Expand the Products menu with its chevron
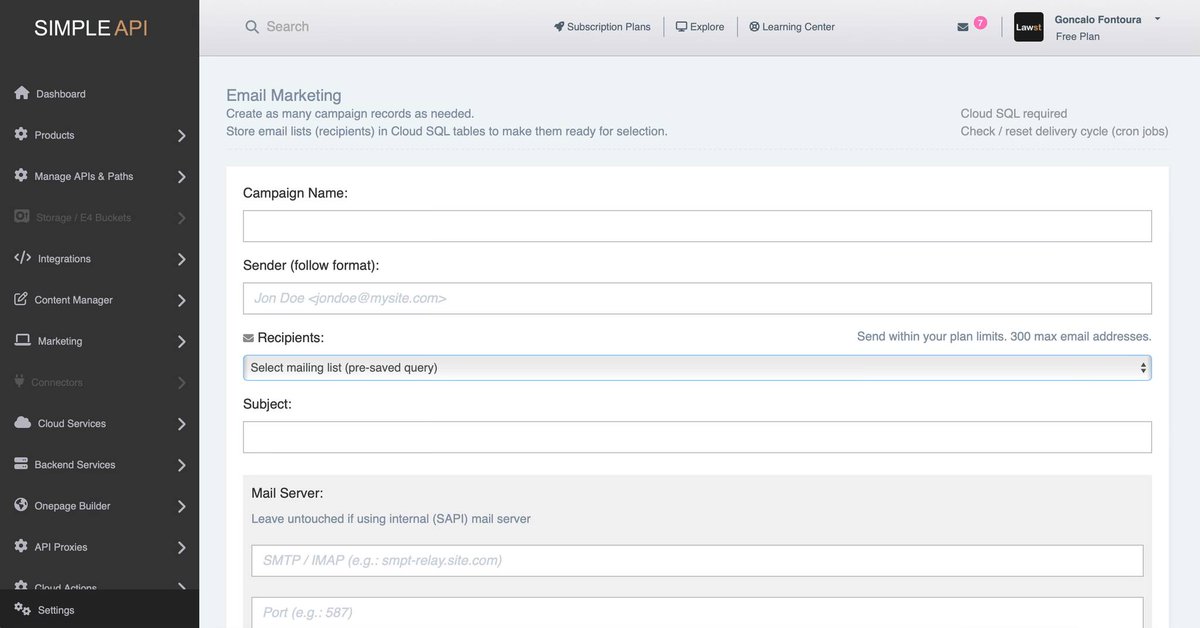This screenshot has height=628, width=1200. coord(180,133)
